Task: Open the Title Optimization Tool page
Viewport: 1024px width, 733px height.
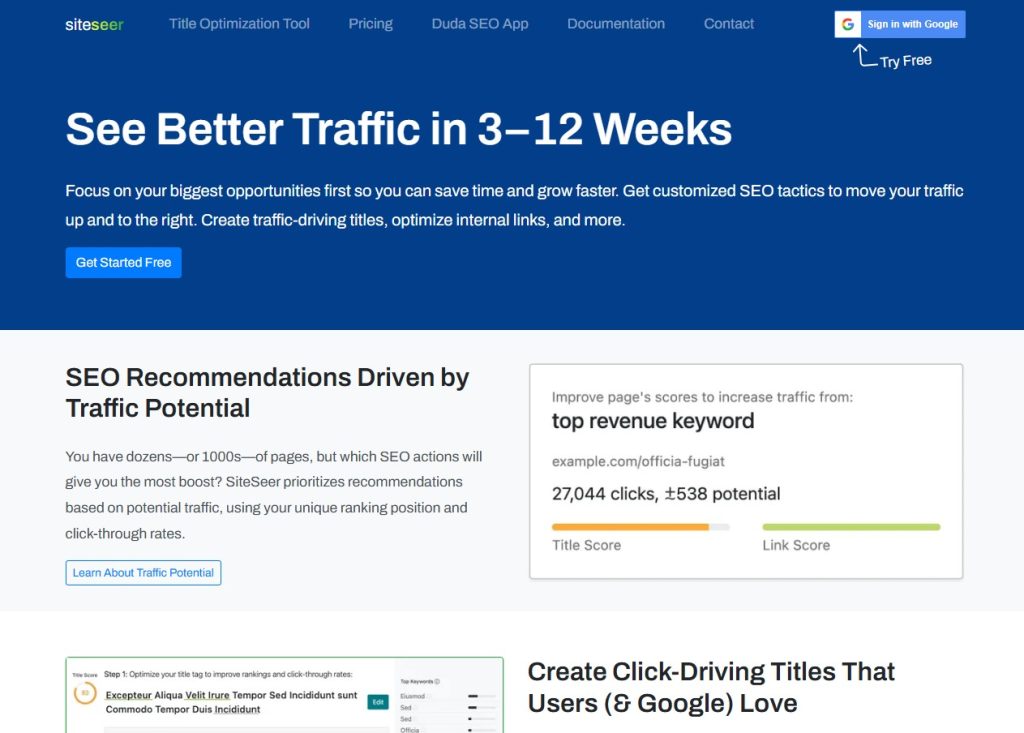Action: click(239, 24)
